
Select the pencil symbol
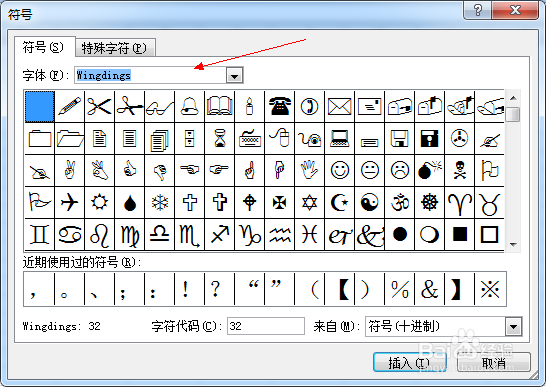(x=70, y=106)
